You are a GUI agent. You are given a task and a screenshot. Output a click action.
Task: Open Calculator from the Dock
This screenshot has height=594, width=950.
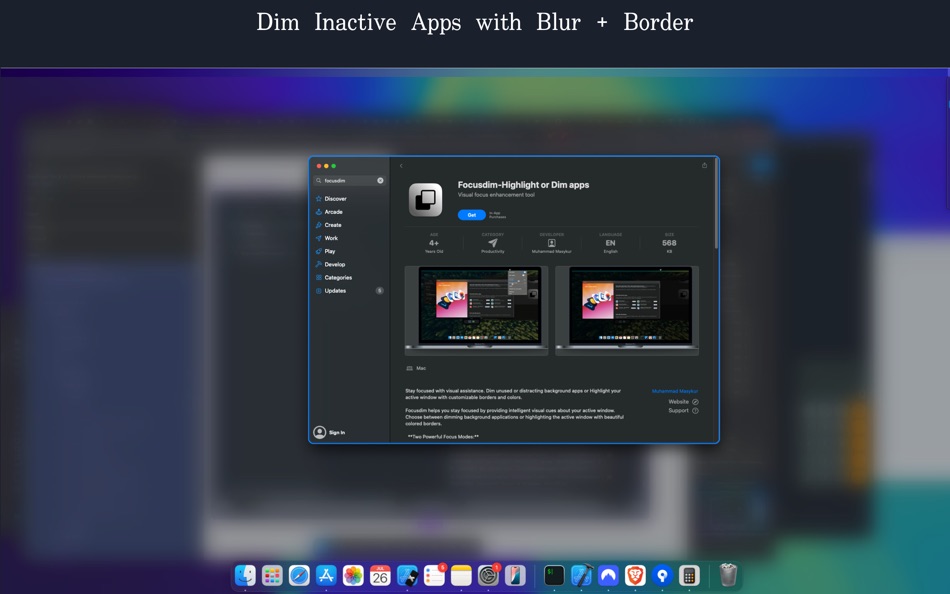689,575
